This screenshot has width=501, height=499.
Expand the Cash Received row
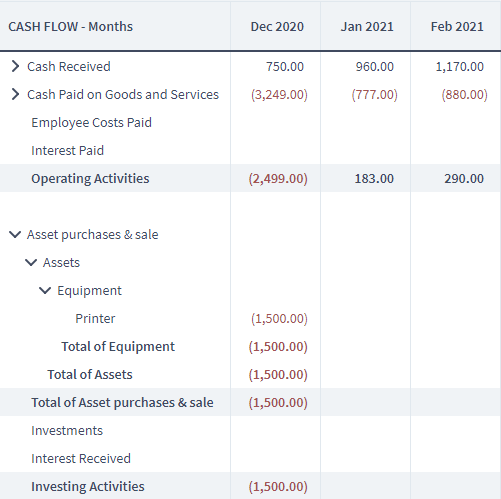[15, 66]
